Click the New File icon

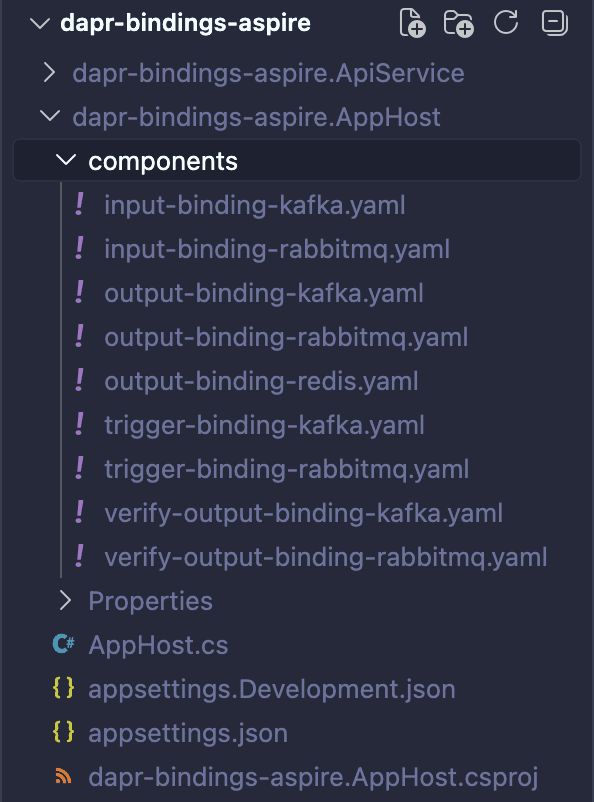[x=412, y=23]
